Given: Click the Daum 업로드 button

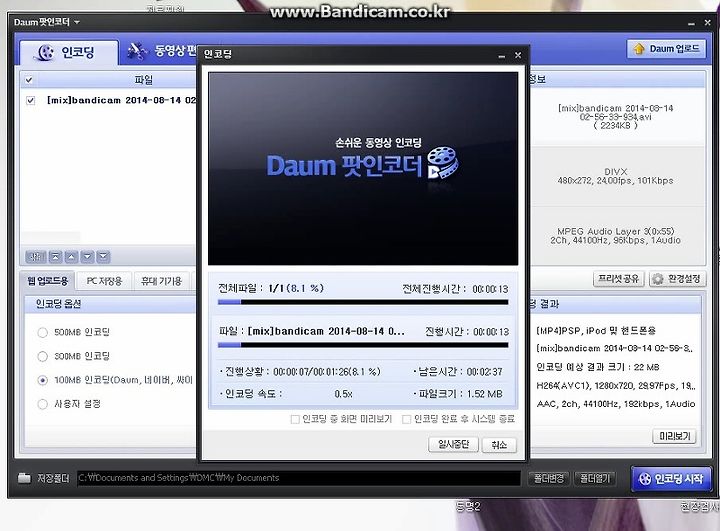Looking at the screenshot, I should (666, 49).
